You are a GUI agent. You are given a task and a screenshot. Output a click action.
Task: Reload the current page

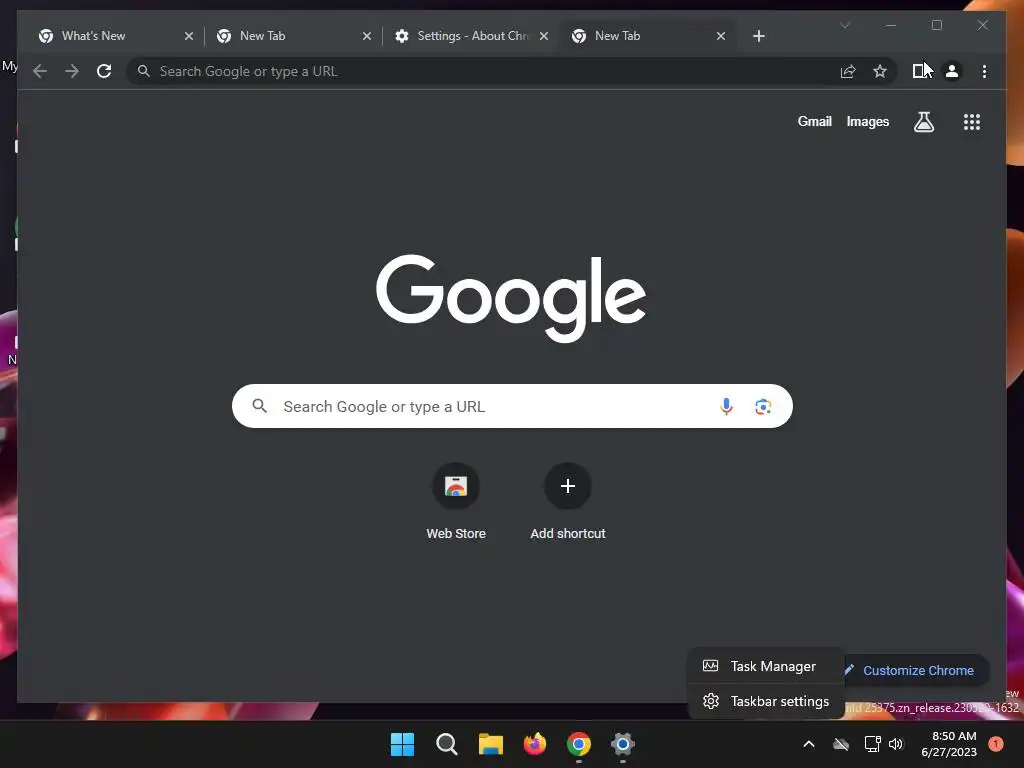[x=104, y=71]
